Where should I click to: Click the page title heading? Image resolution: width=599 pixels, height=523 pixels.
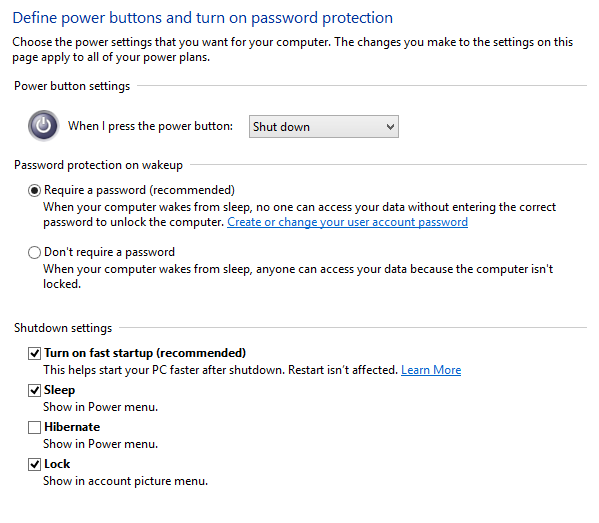pyautogui.click(x=202, y=18)
